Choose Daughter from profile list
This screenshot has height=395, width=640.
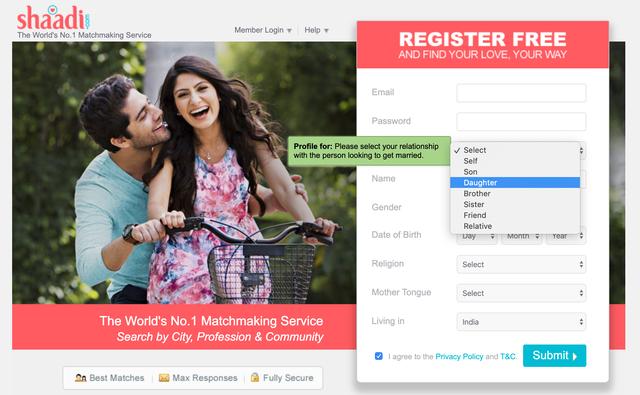click(x=515, y=182)
